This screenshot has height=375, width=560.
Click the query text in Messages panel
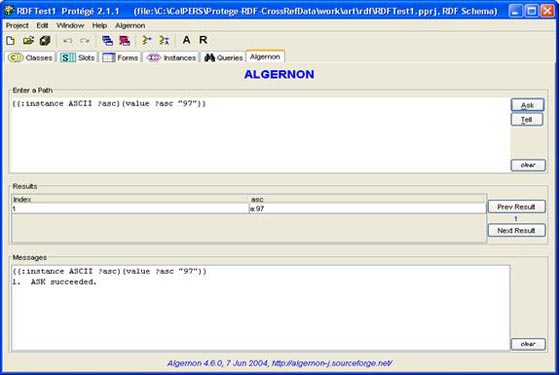pyautogui.click(x=110, y=271)
